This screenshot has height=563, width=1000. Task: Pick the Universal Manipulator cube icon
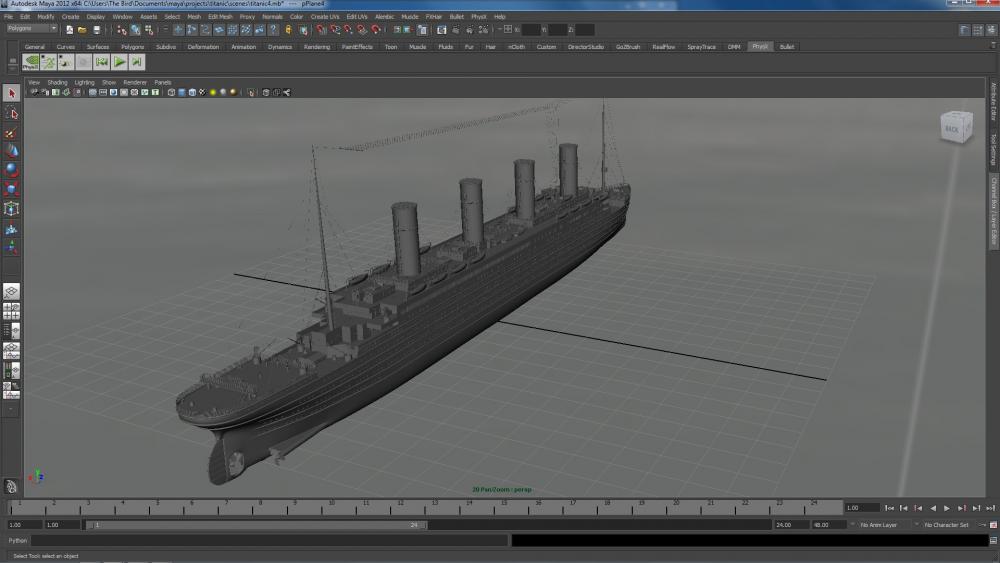[11, 208]
